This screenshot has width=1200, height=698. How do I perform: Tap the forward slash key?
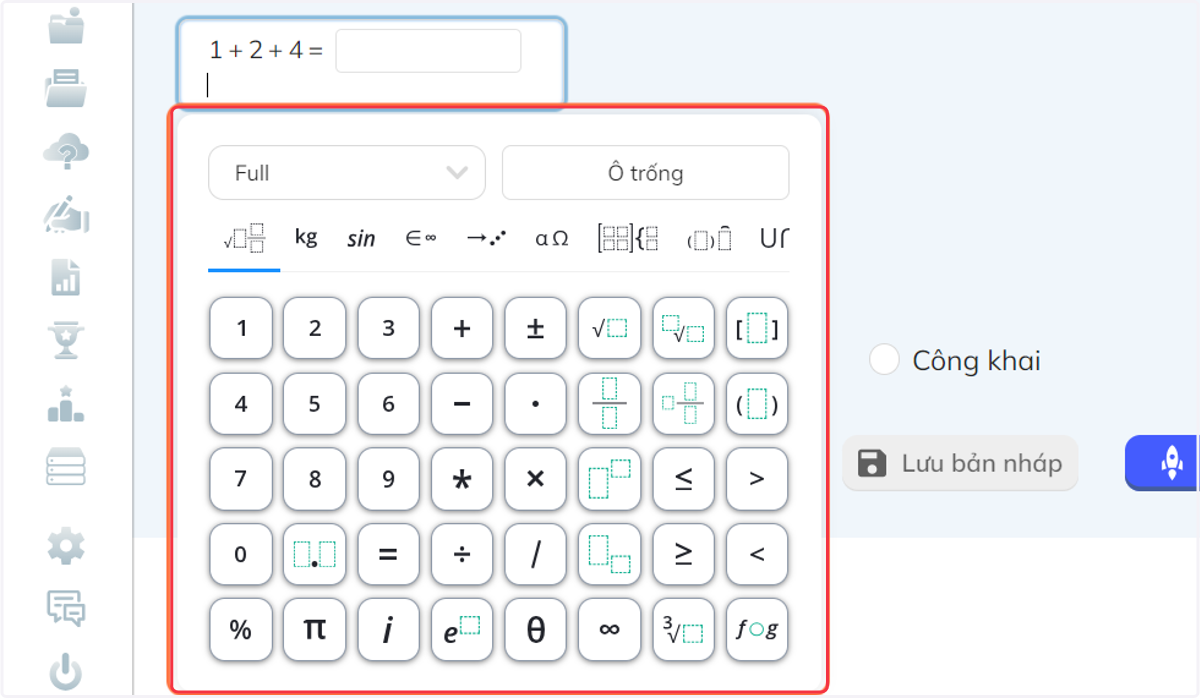click(x=535, y=554)
